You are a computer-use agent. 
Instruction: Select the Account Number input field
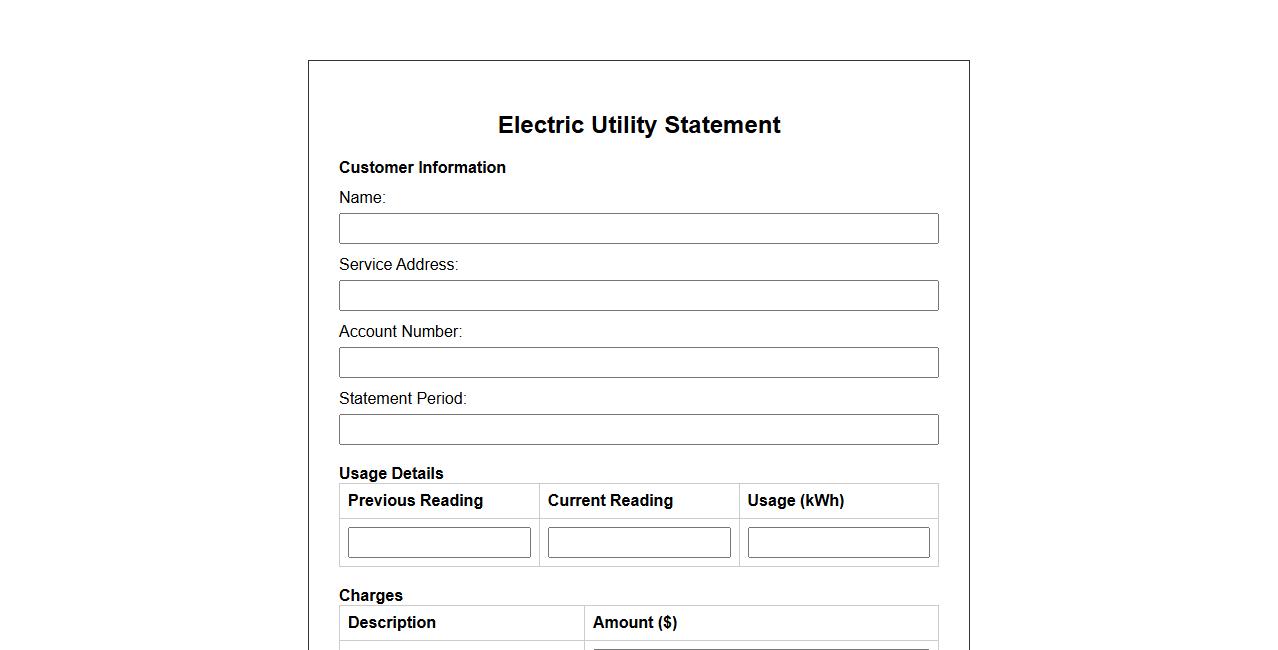coord(638,362)
